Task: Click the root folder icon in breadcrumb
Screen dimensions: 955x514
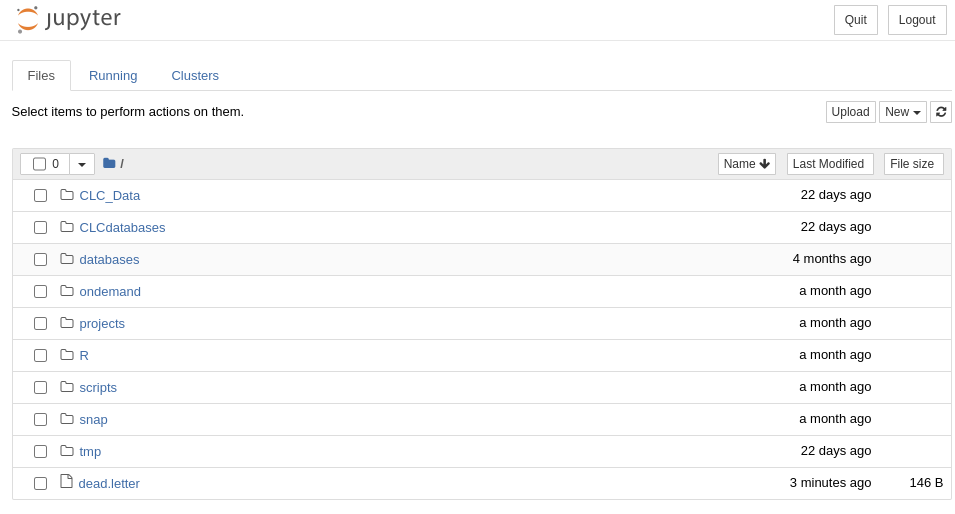Action: (x=109, y=163)
